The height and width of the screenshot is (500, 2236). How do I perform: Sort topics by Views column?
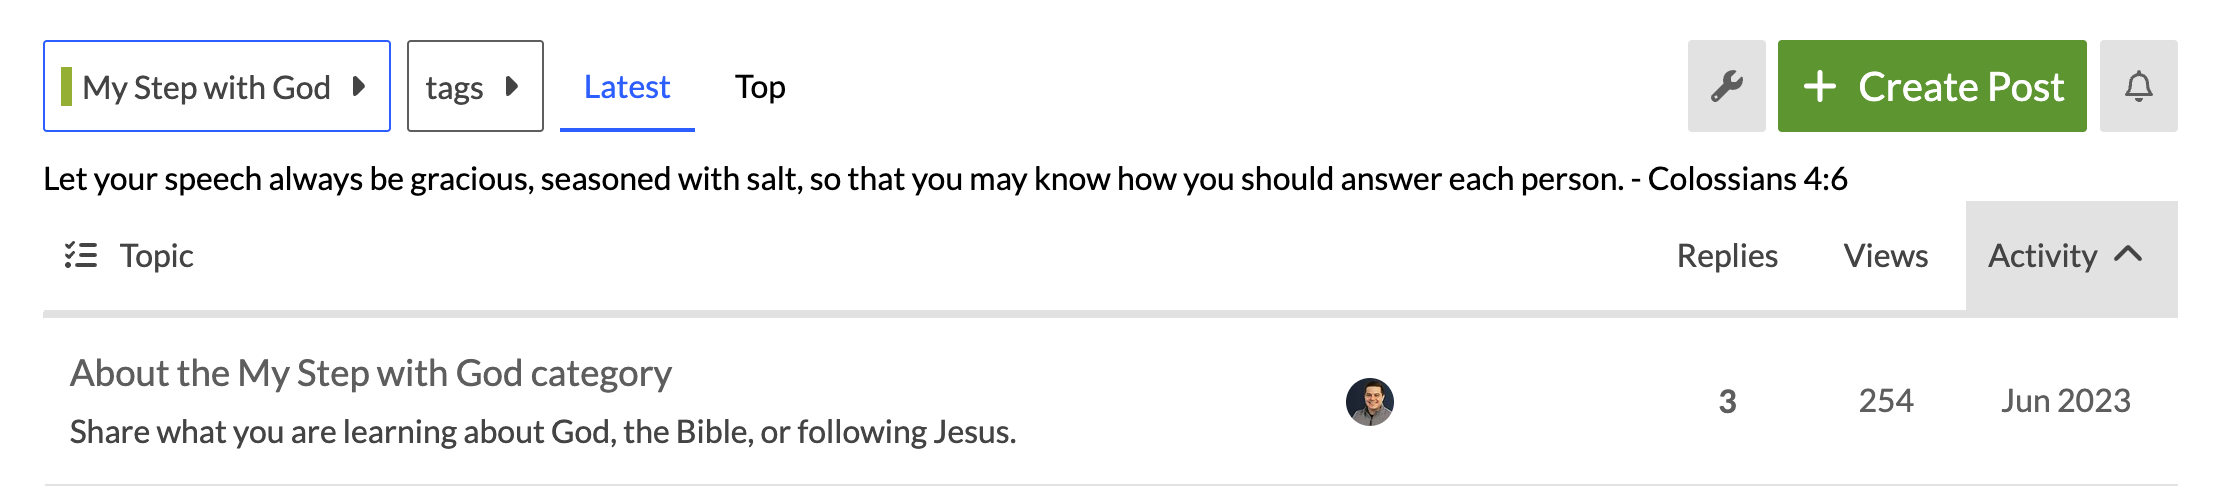pos(1885,256)
